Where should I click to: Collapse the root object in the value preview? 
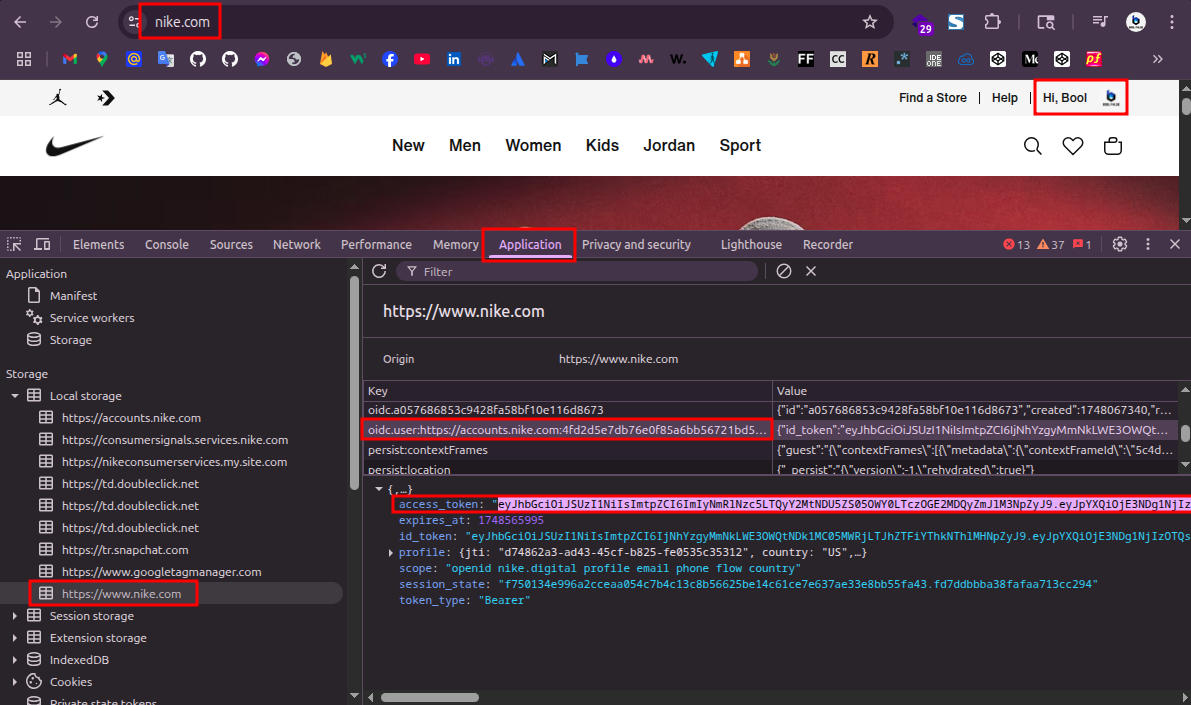(x=379, y=489)
